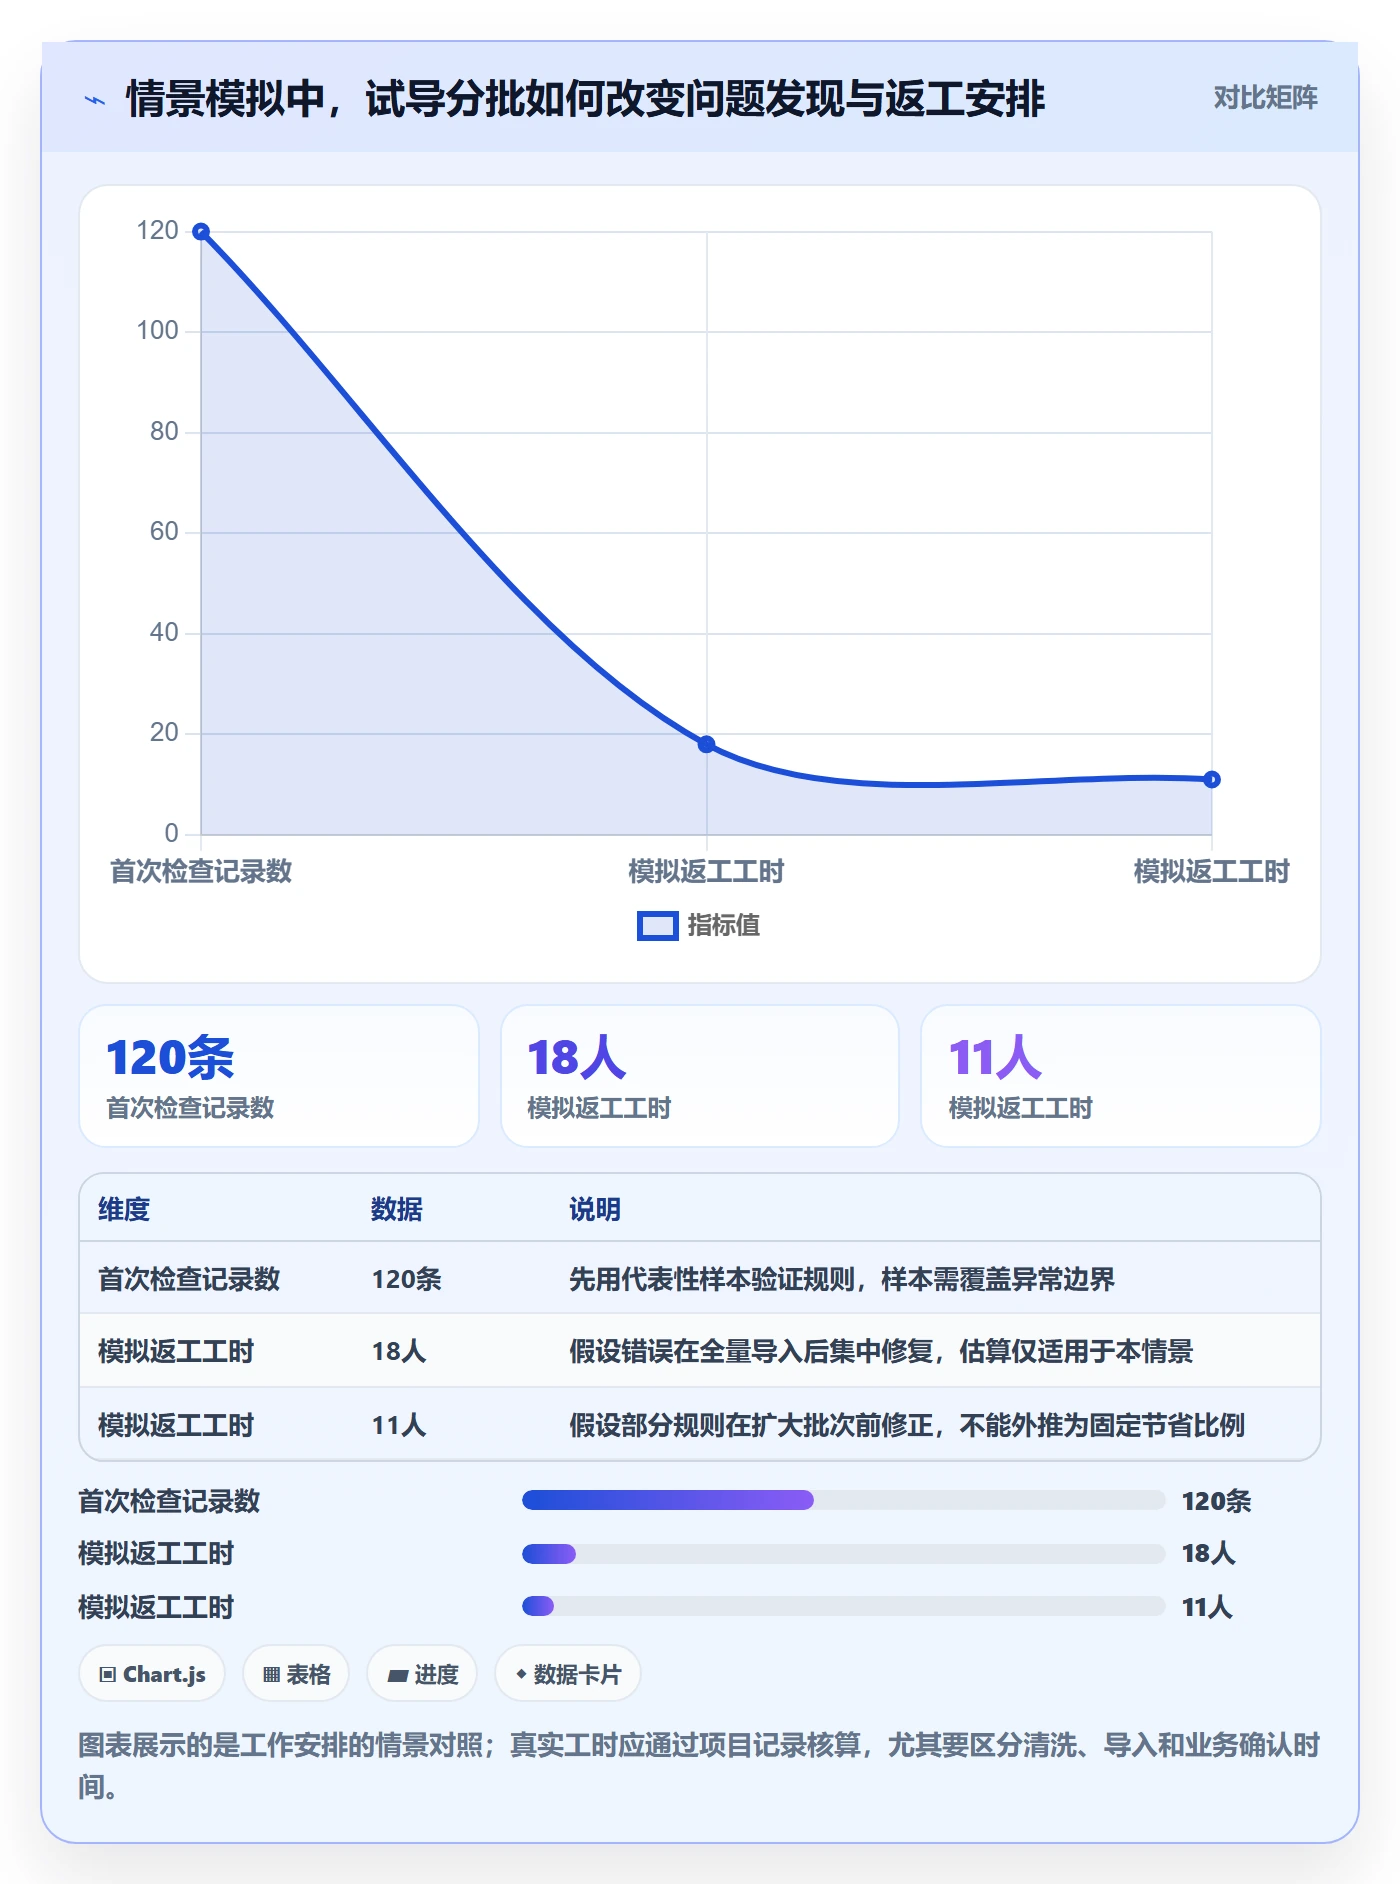1400x1884 pixels.
Task: Click the 120条 cell in the table
Action: click(x=407, y=1280)
